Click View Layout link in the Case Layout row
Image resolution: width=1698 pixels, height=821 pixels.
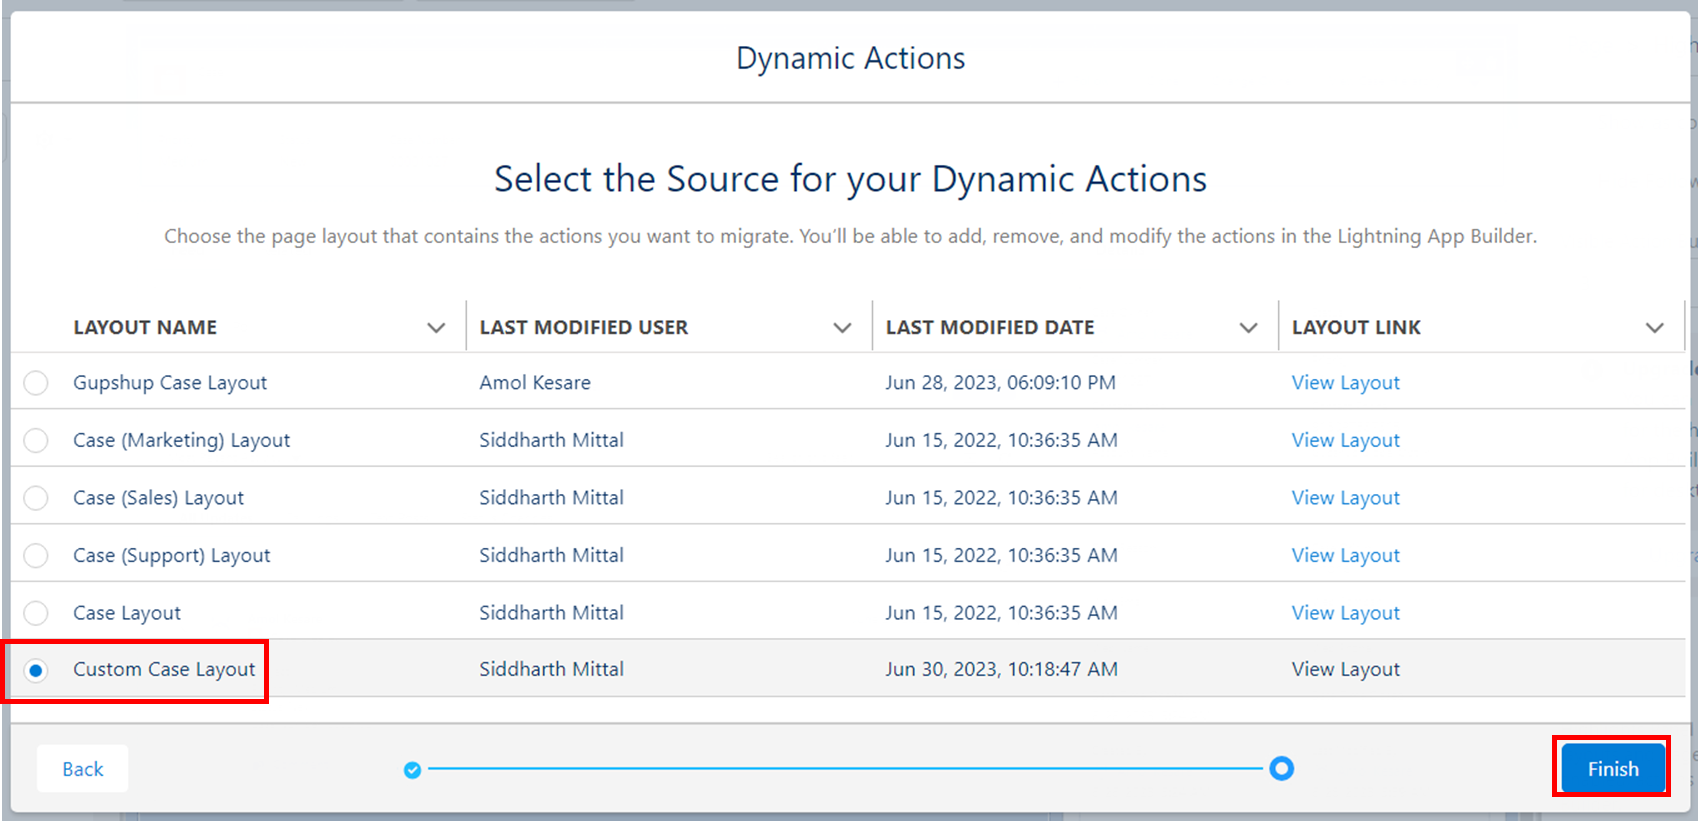[x=1345, y=613]
